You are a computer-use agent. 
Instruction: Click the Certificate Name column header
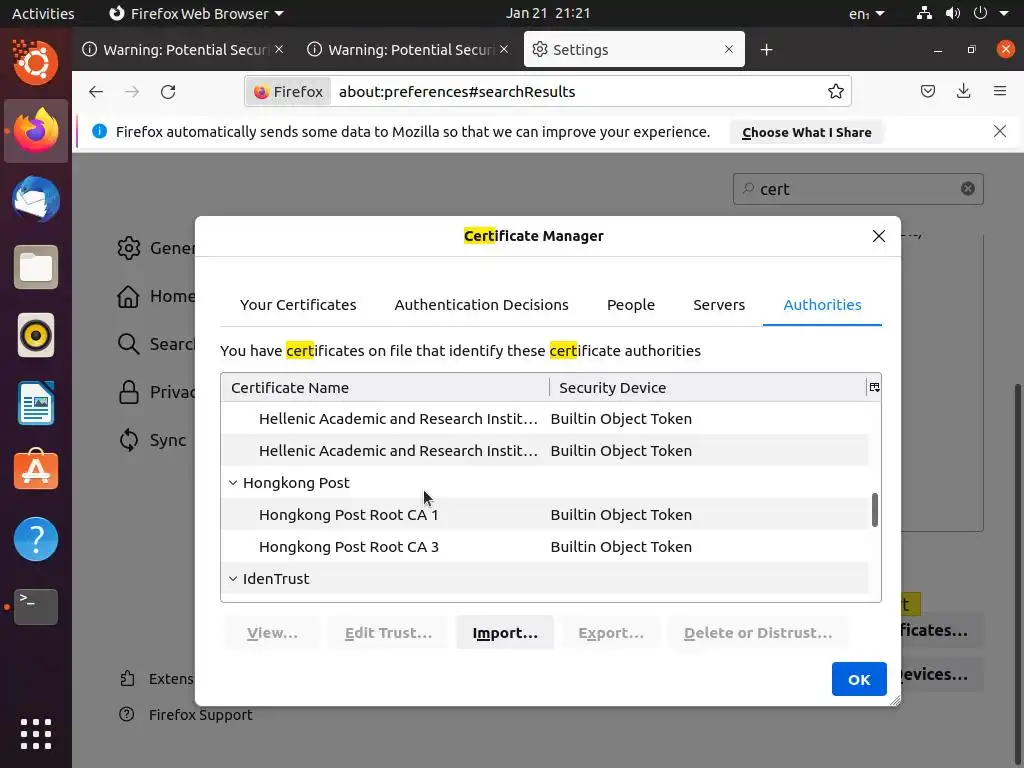(x=385, y=387)
